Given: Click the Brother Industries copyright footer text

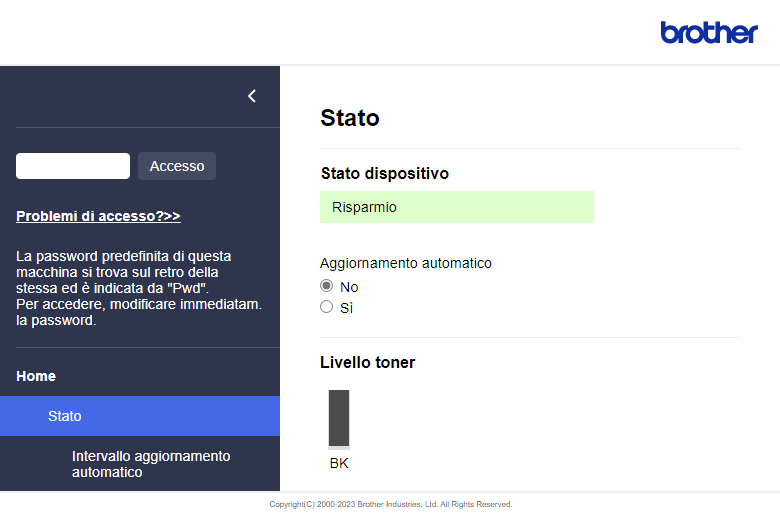Looking at the screenshot, I should pyautogui.click(x=390, y=504).
